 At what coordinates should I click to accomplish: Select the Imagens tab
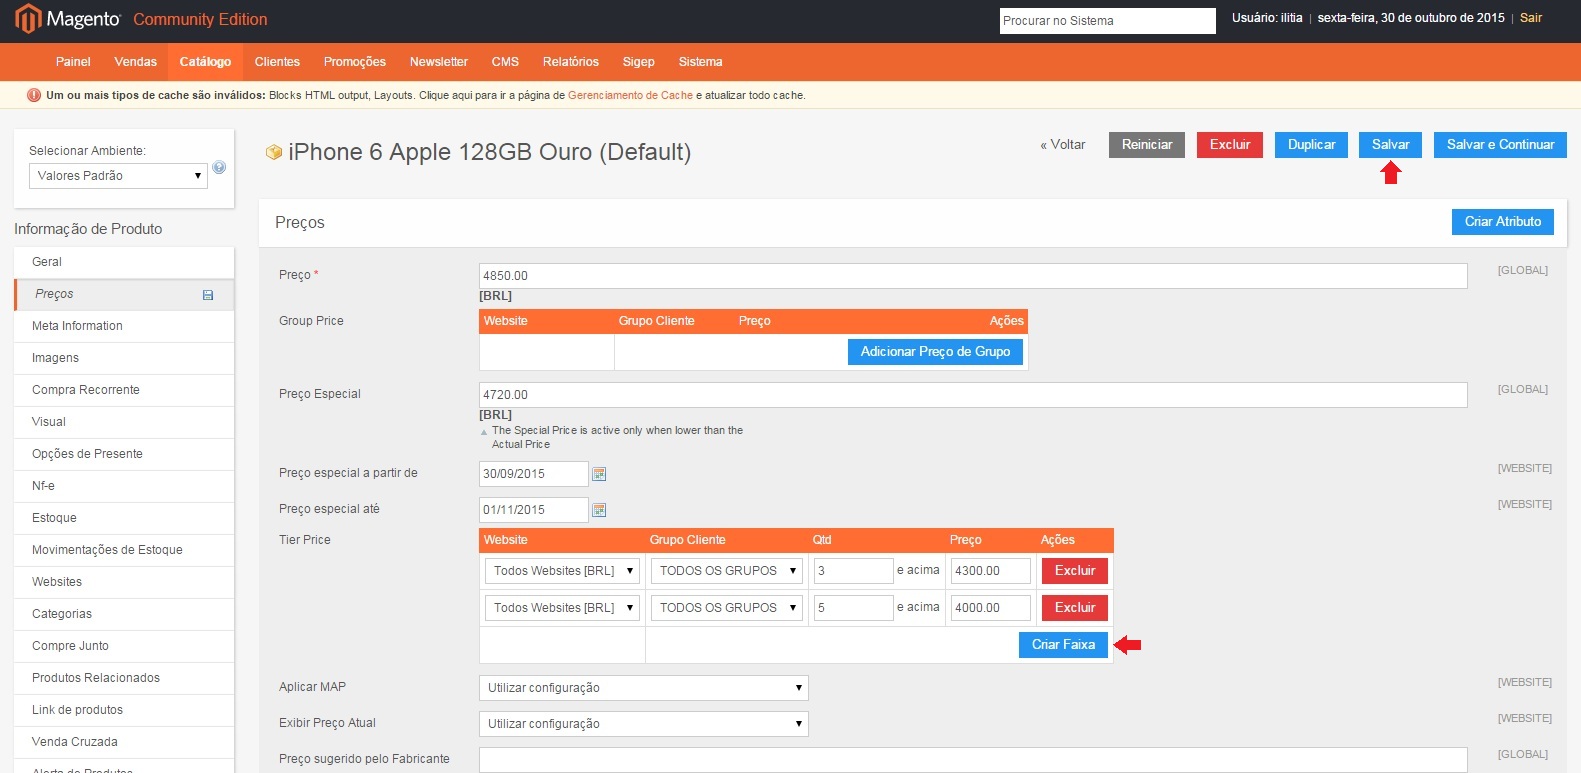pos(124,358)
